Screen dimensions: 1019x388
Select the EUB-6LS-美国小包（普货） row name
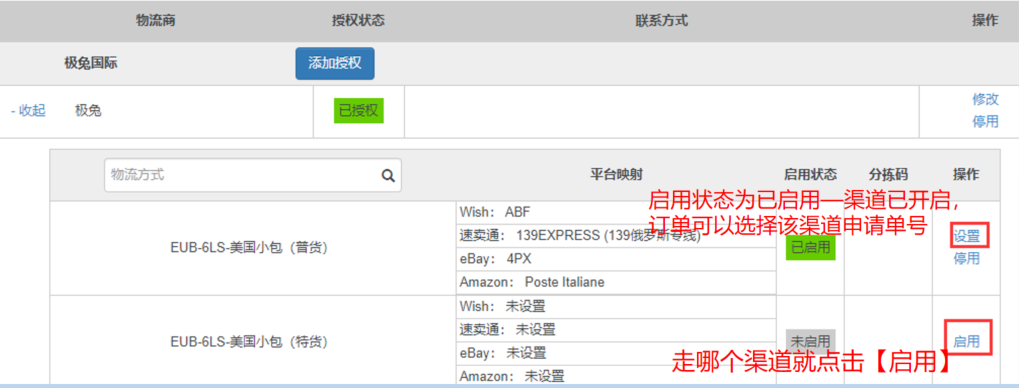pyautogui.click(x=250, y=248)
